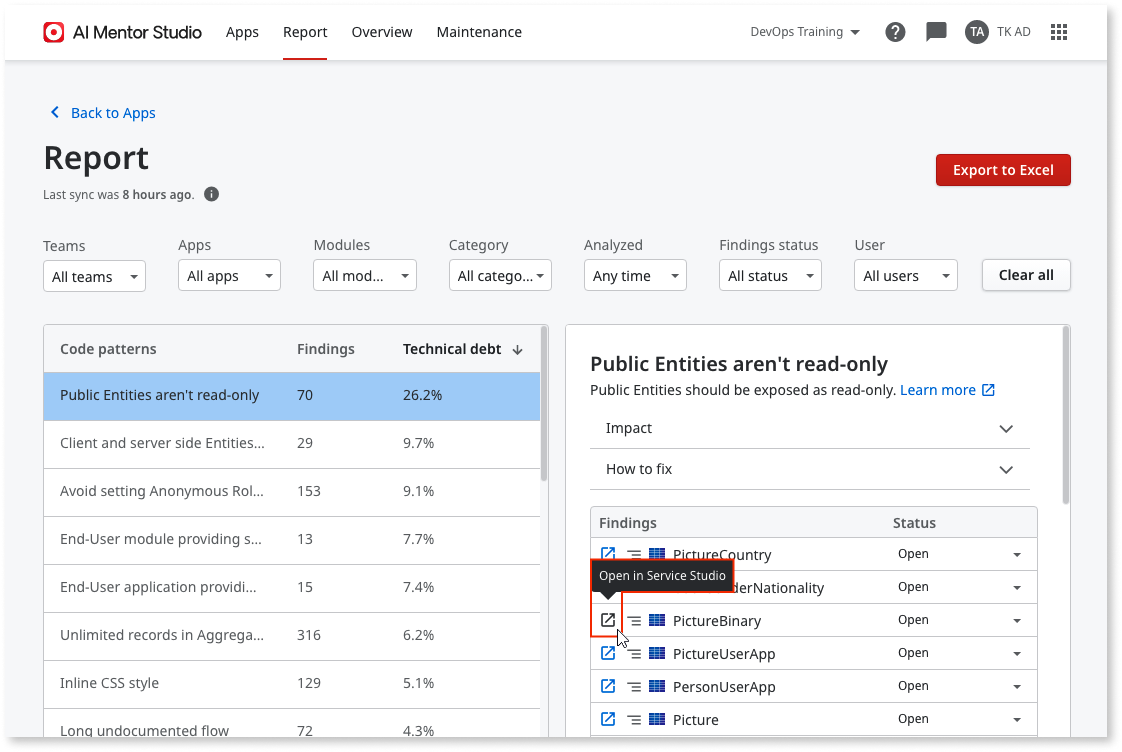Open PictureCountry in Service Studio
Viewport: 1122px width, 752px height.
(x=608, y=553)
